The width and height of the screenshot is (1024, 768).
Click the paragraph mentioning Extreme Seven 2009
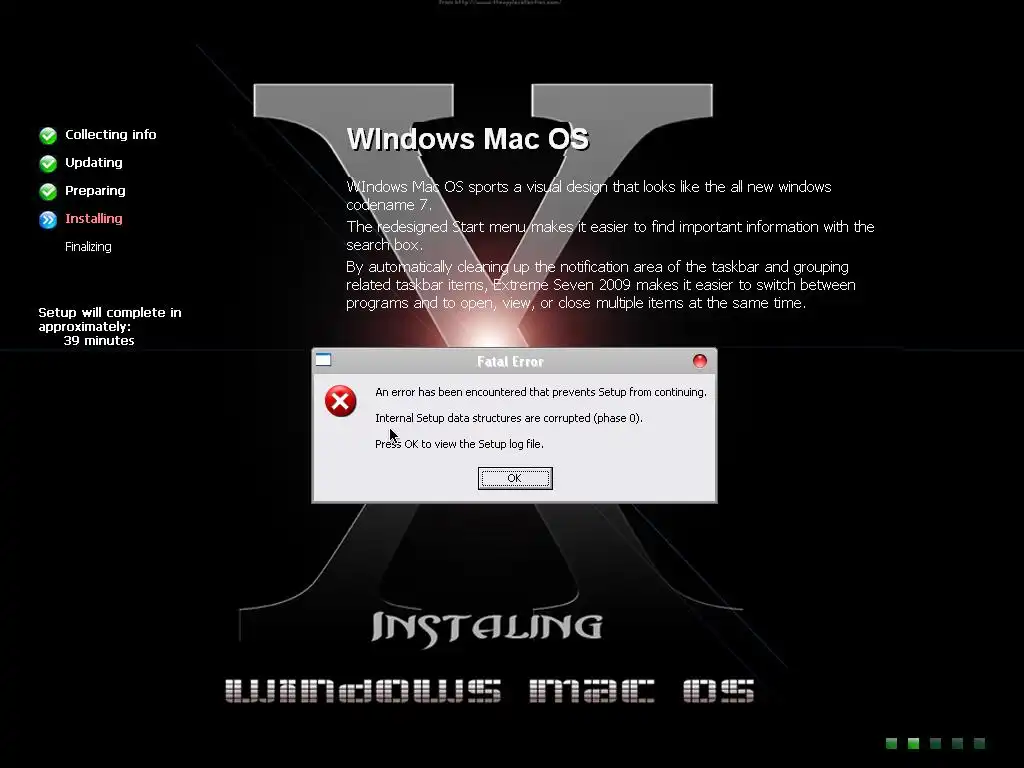tap(601, 285)
